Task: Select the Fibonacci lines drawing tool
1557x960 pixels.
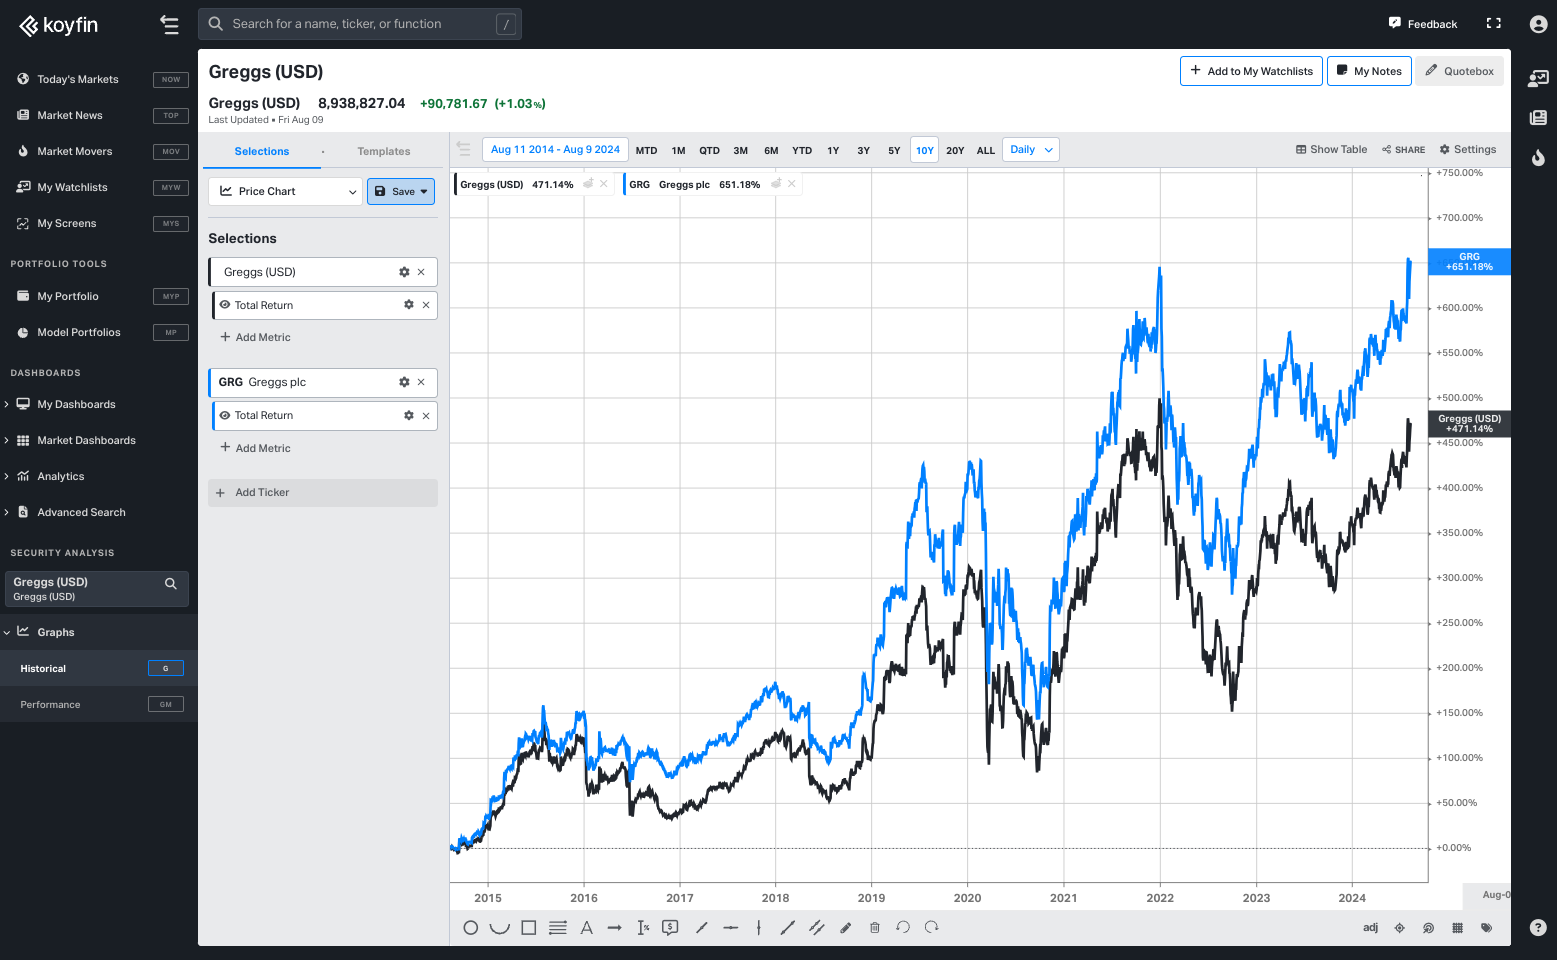Action: click(x=558, y=928)
